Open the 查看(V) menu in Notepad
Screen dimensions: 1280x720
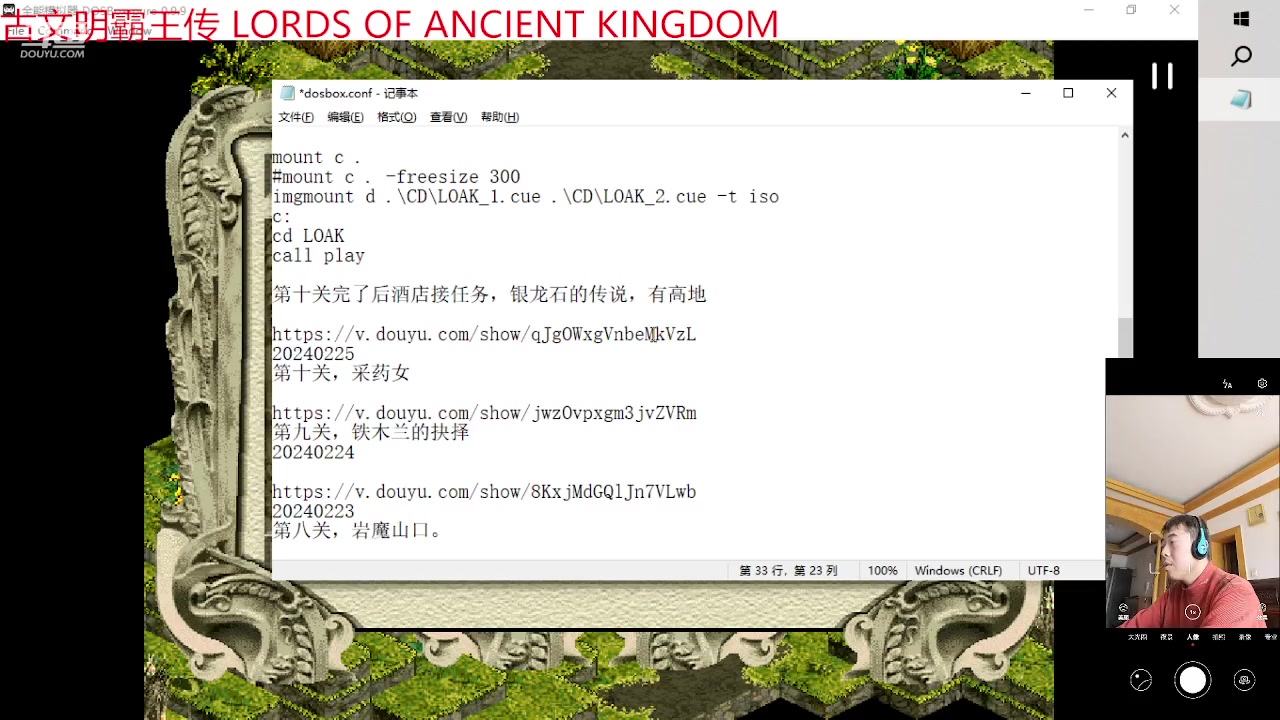448,117
